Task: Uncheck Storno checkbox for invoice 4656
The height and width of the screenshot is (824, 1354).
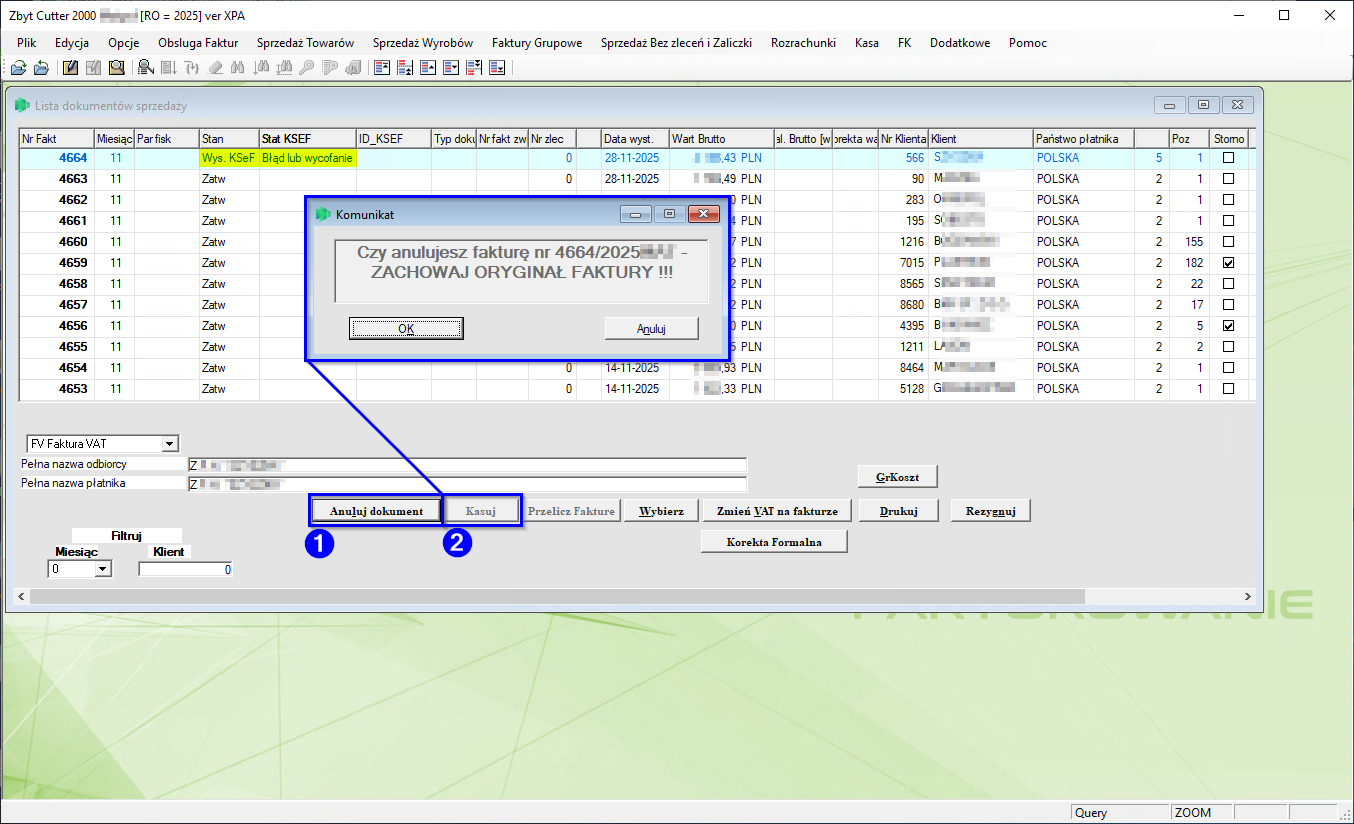Action: pos(1229,326)
